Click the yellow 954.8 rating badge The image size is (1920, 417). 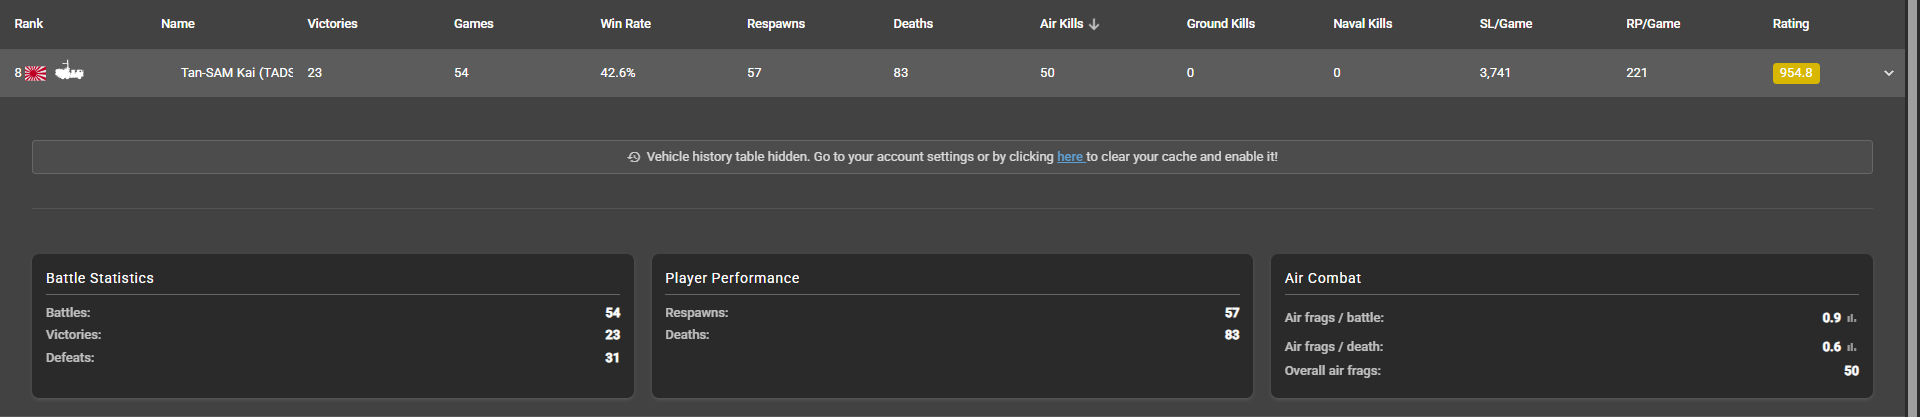pos(1796,73)
